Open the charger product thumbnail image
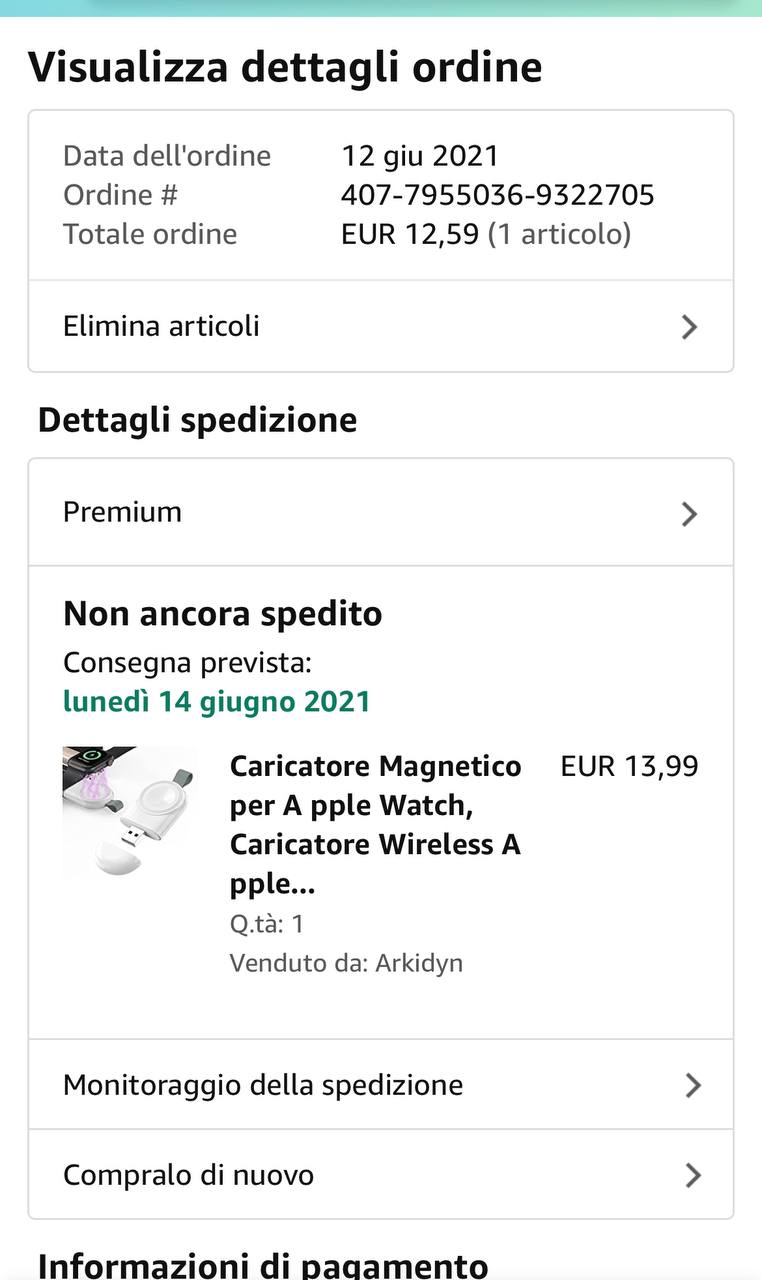Image resolution: width=762 pixels, height=1280 pixels. click(x=129, y=812)
